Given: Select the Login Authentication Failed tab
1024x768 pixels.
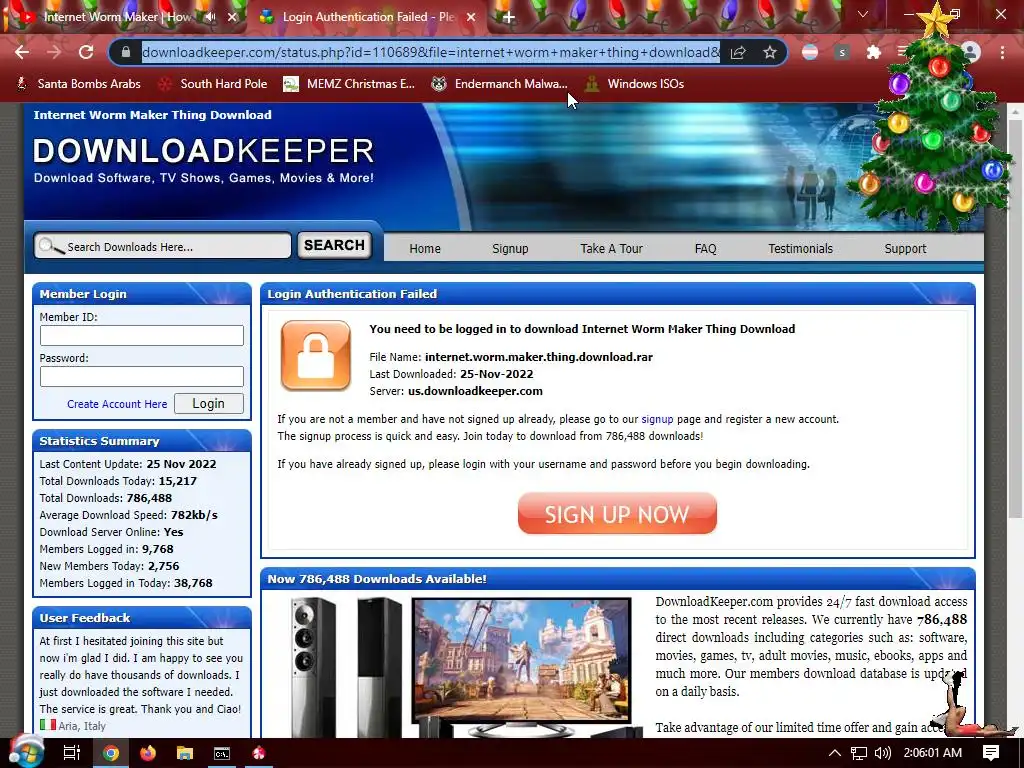Looking at the screenshot, I should [368, 17].
